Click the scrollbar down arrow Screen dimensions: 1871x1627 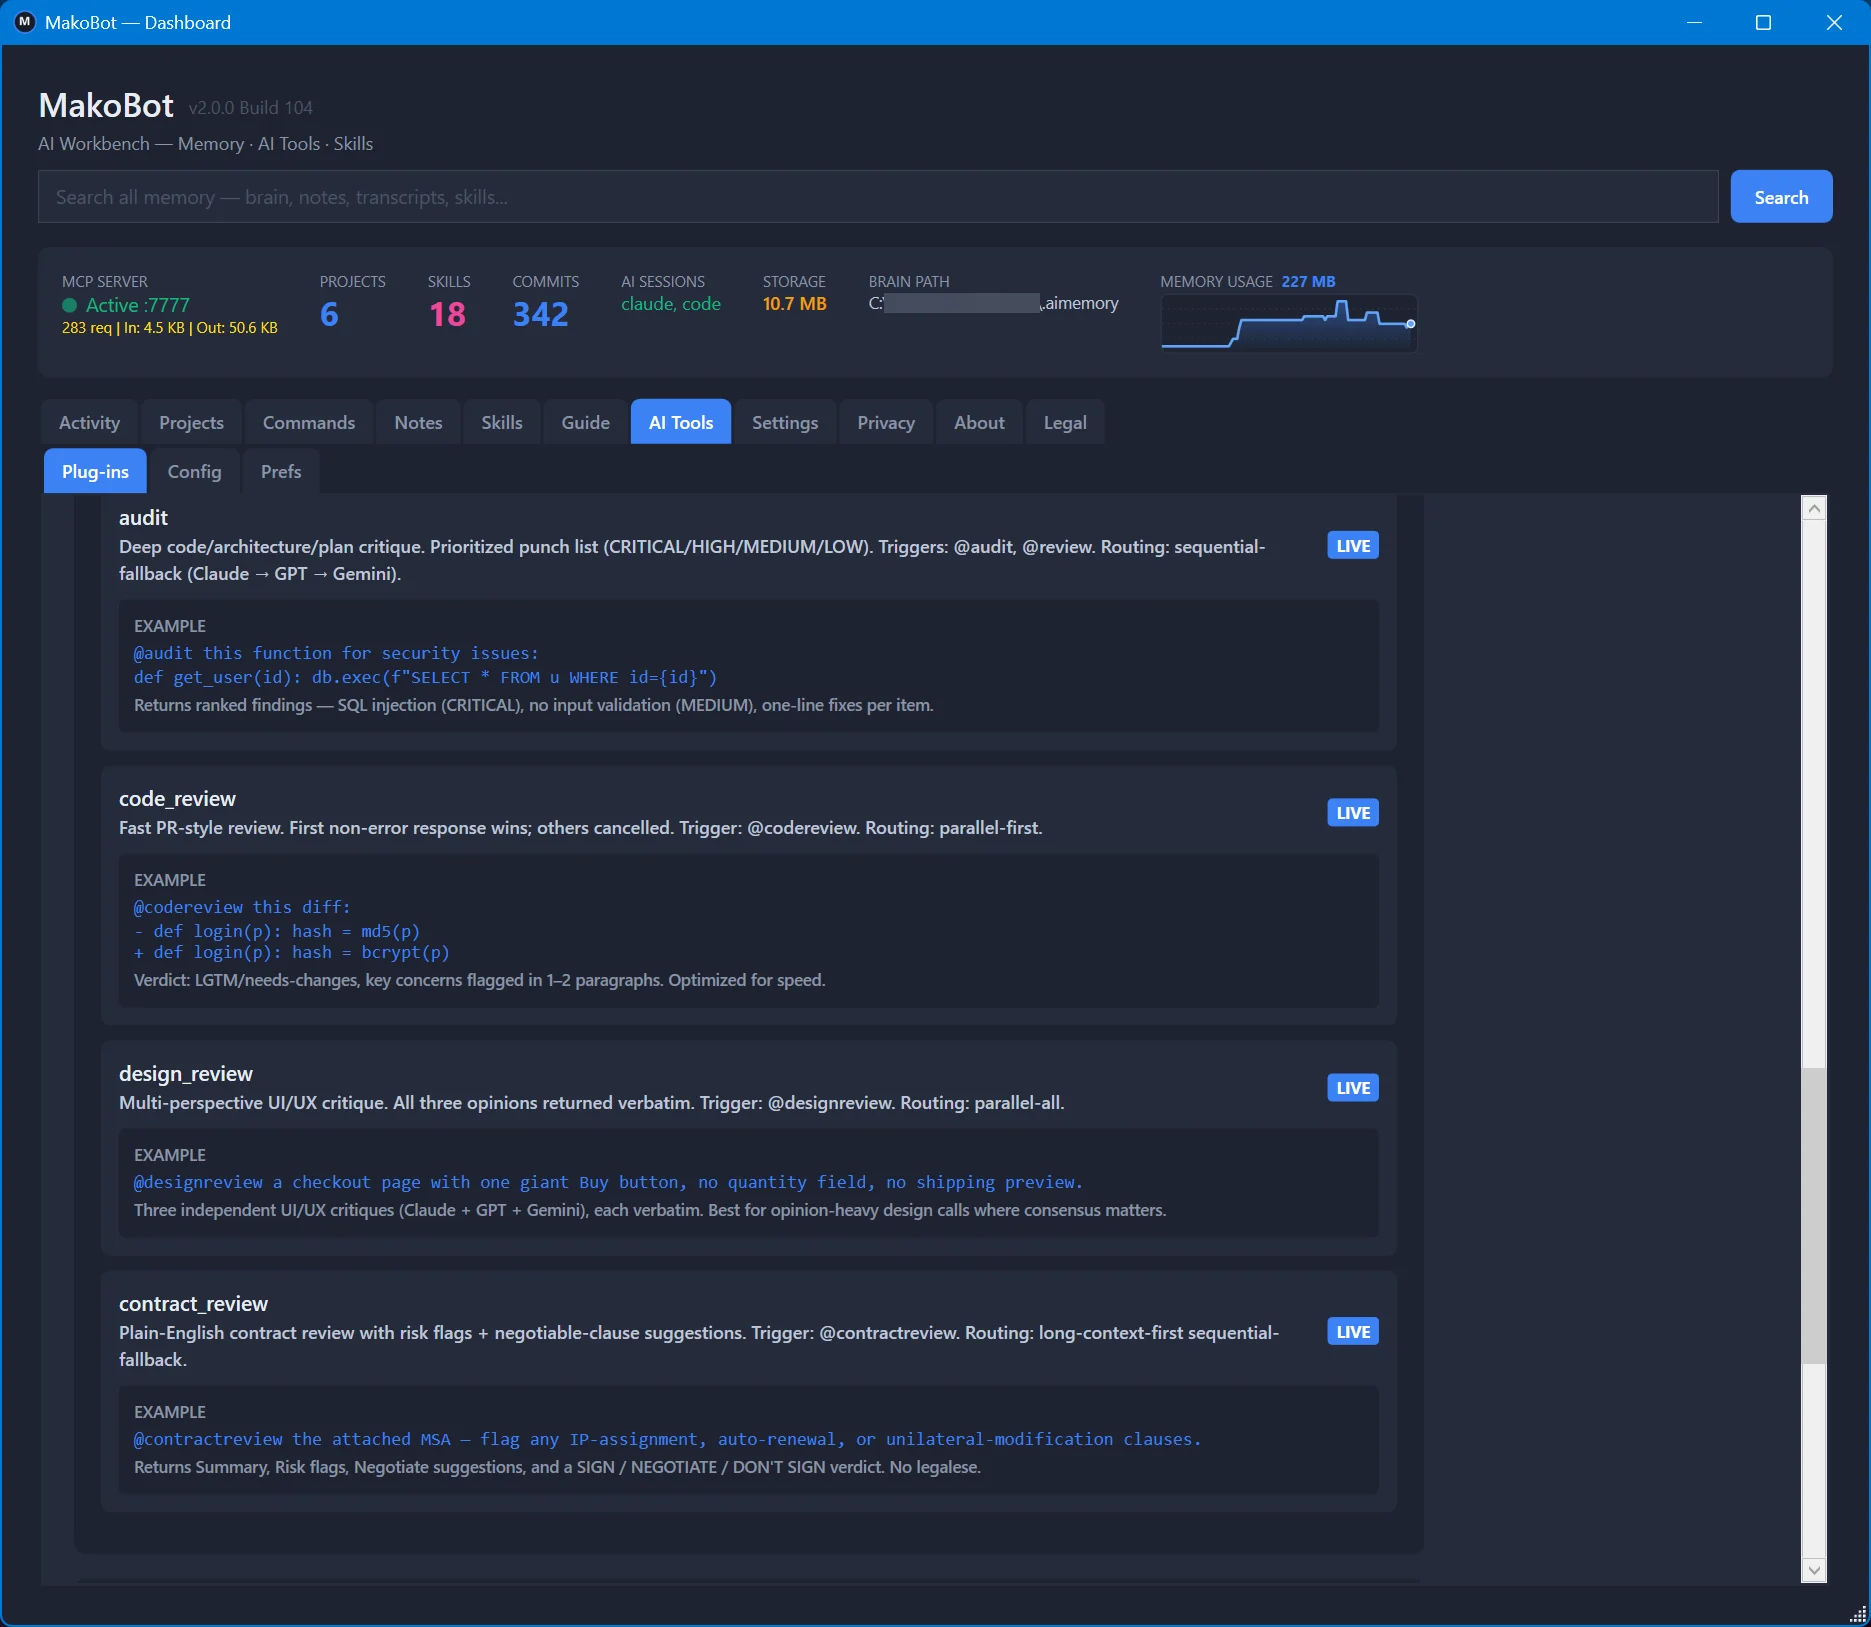click(x=1814, y=1570)
